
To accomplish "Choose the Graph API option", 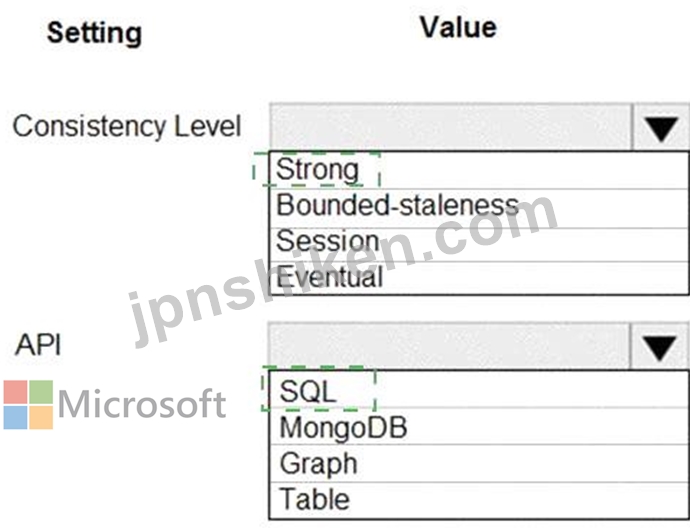I will pos(479,463).
